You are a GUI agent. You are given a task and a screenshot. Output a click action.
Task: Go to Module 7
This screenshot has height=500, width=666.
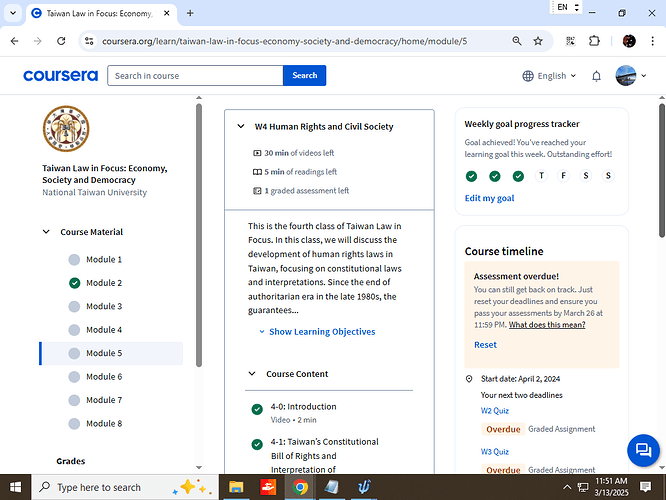pos(104,400)
